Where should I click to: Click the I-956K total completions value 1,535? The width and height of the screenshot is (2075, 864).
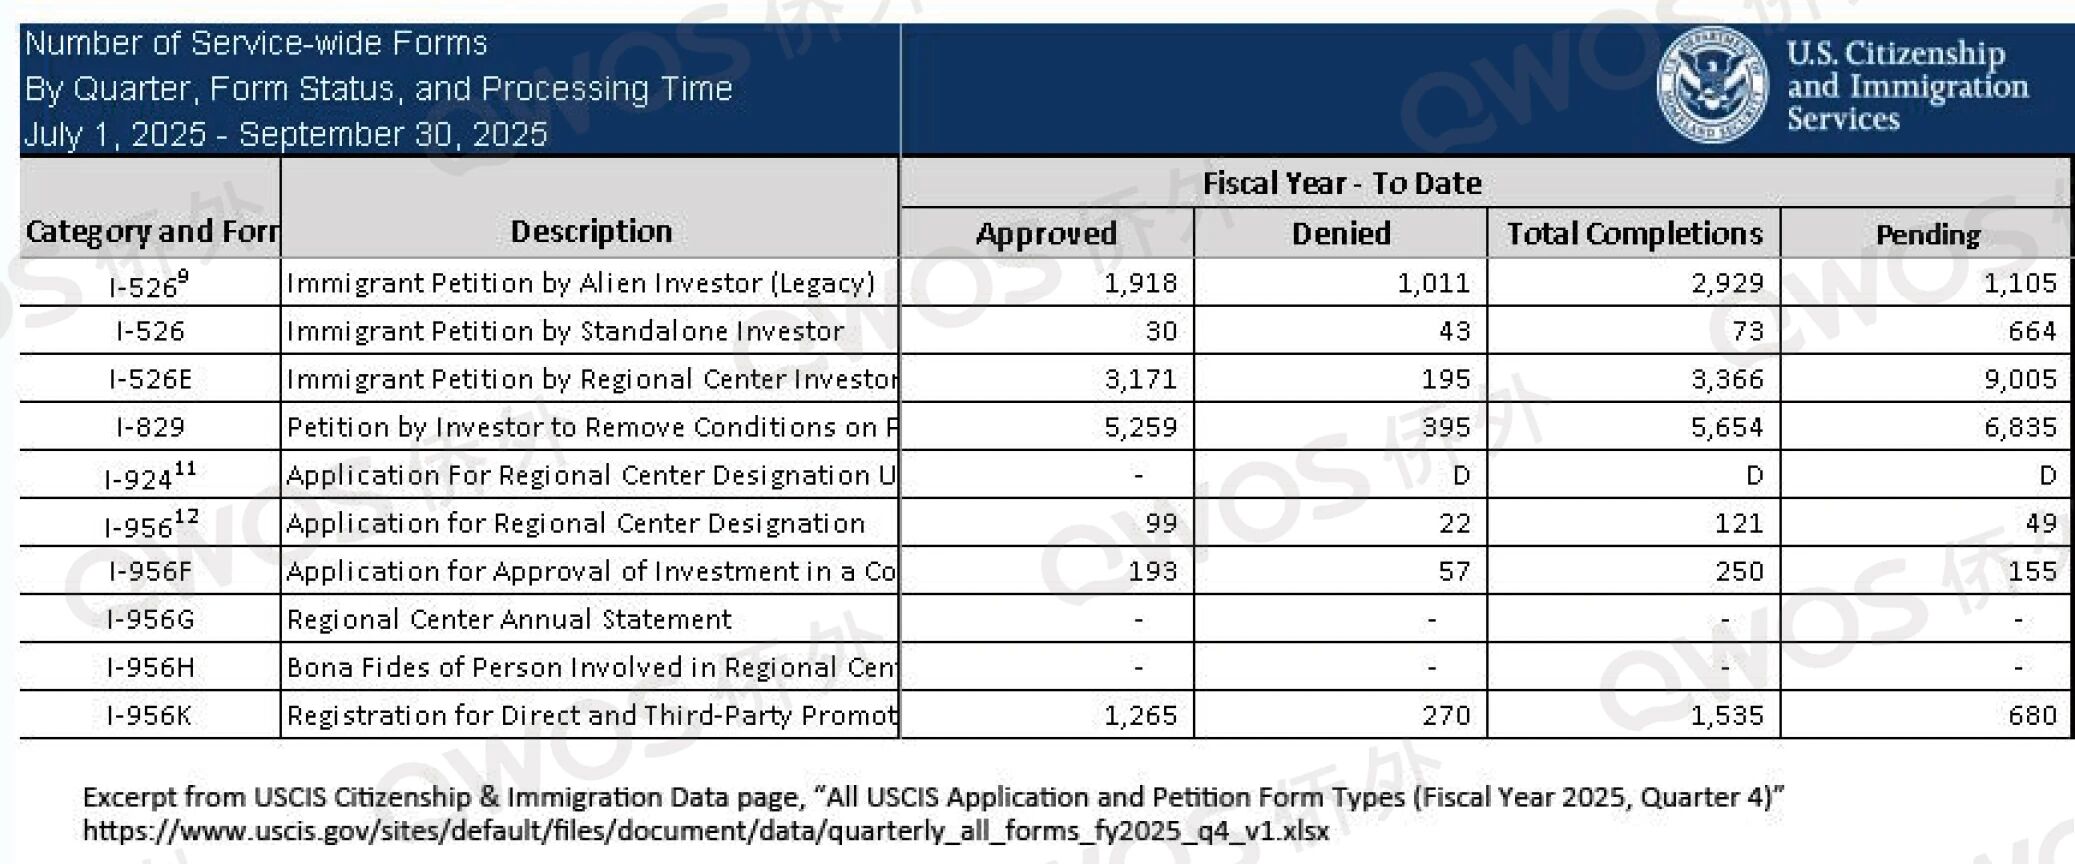pyautogui.click(x=1727, y=715)
